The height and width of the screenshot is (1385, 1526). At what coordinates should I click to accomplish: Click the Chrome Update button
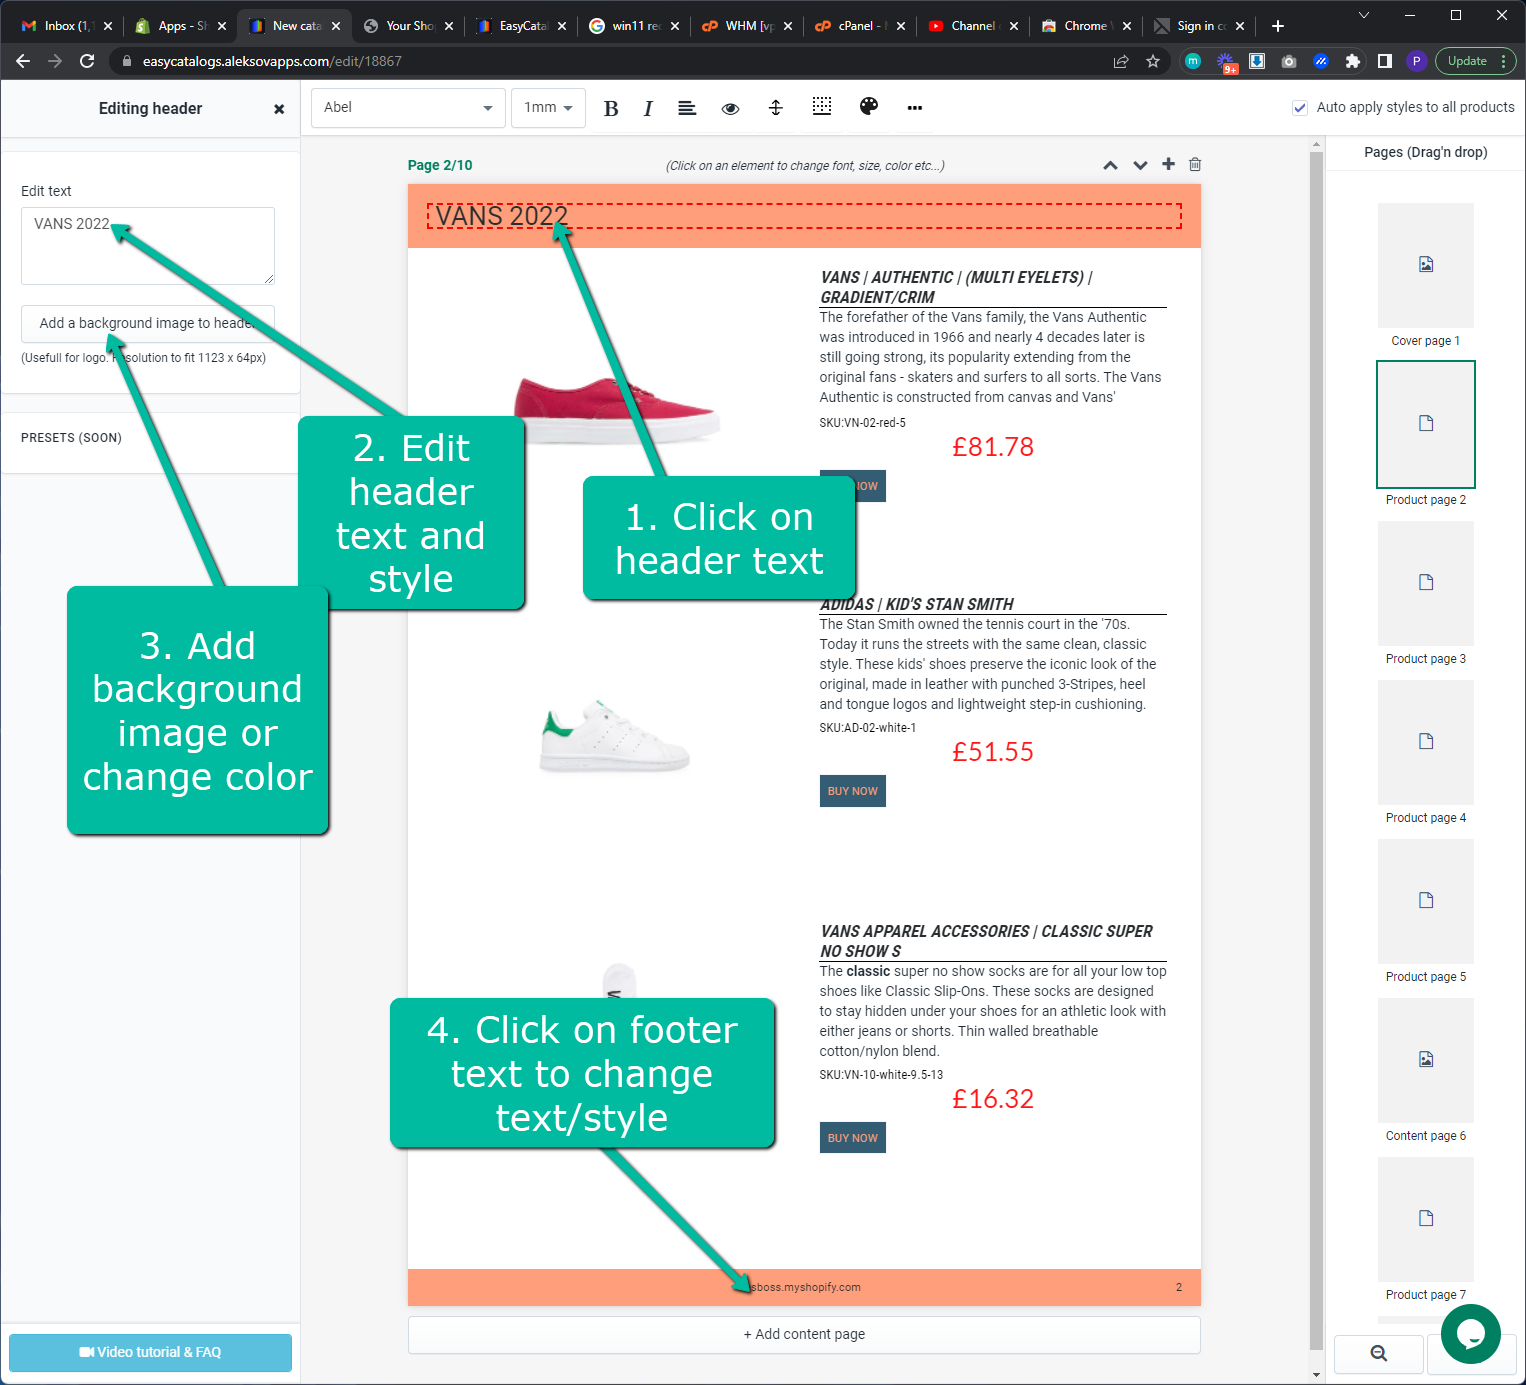coord(1475,61)
